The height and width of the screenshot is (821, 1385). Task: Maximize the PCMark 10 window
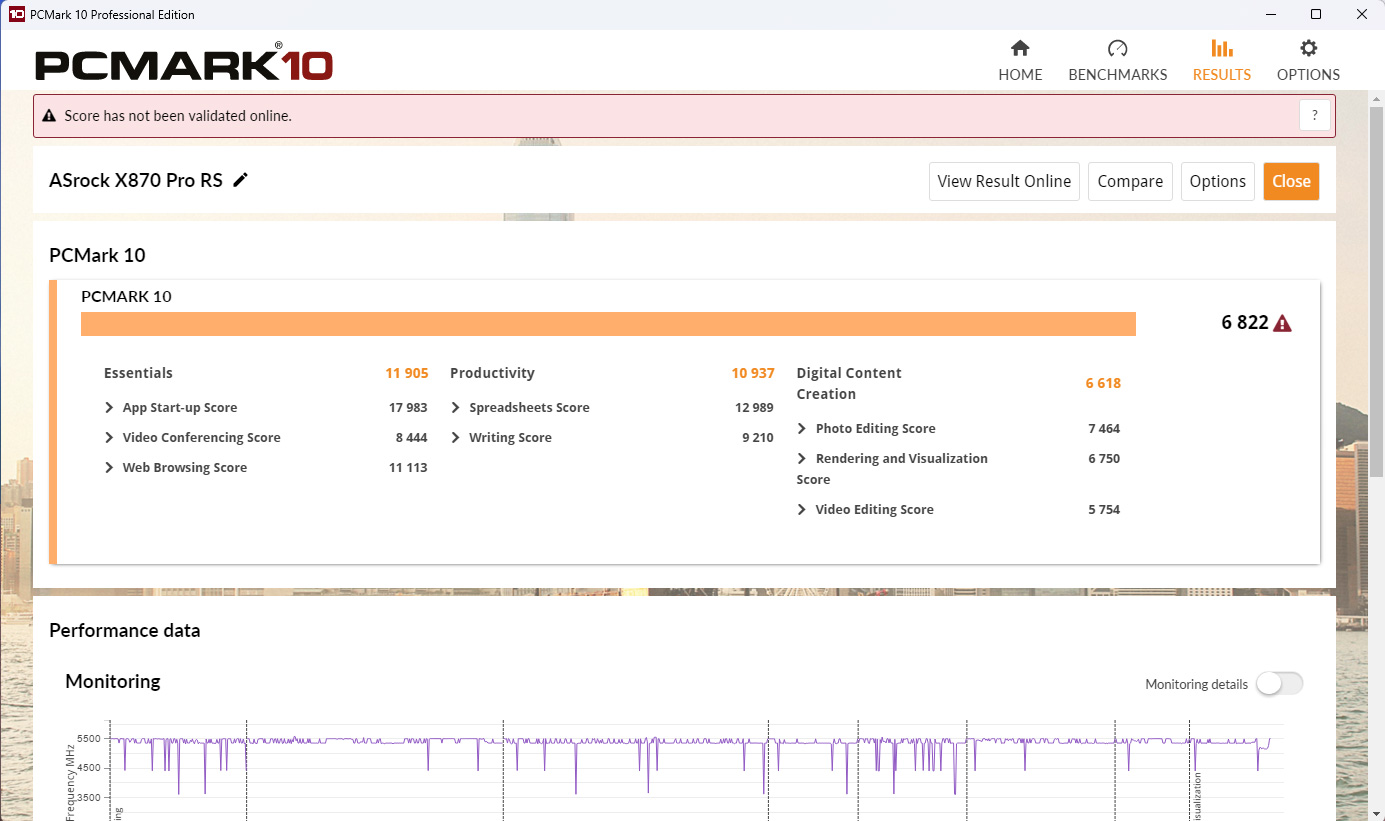(x=1316, y=14)
